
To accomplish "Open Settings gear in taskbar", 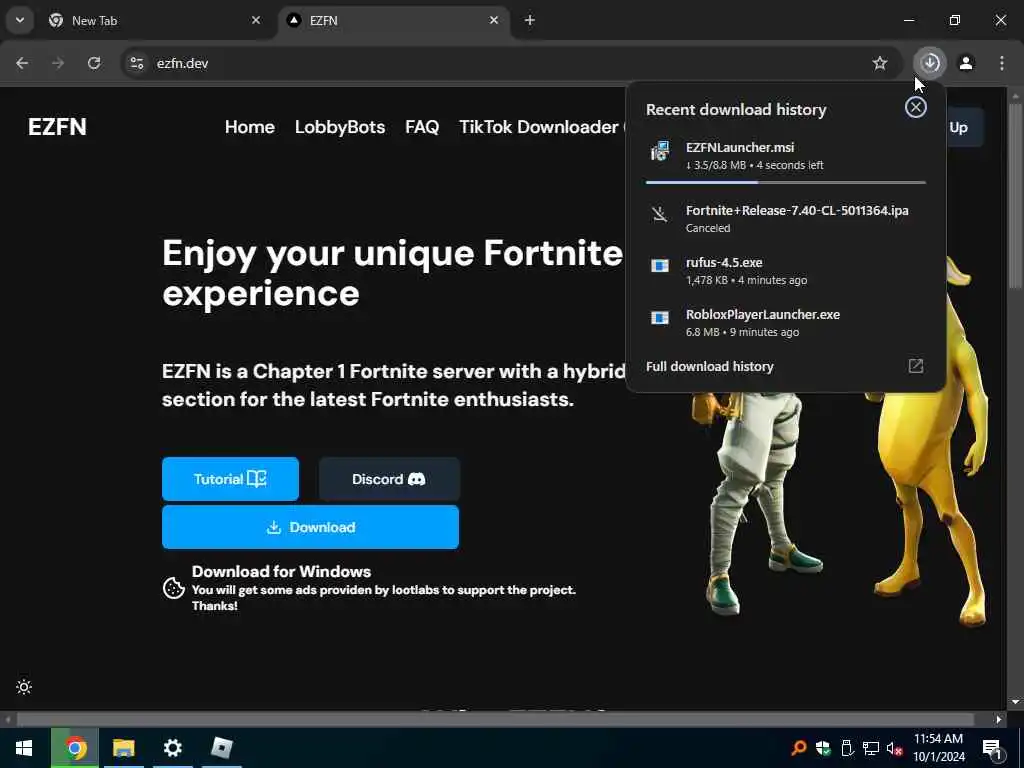I will point(172,748).
